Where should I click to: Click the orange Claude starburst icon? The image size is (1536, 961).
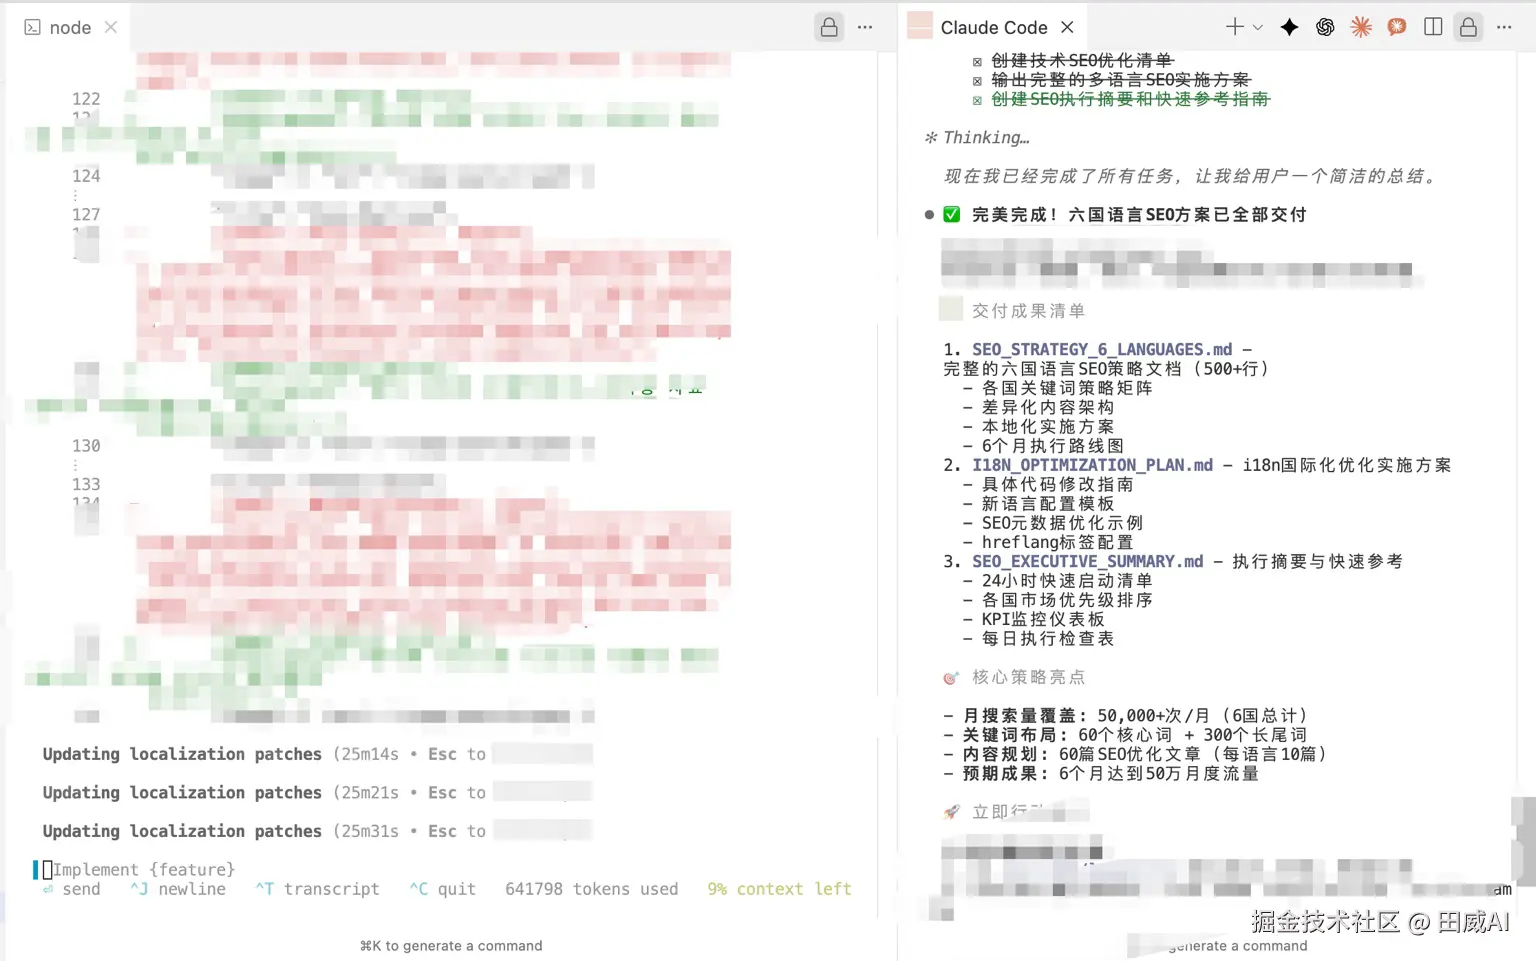coord(1361,27)
